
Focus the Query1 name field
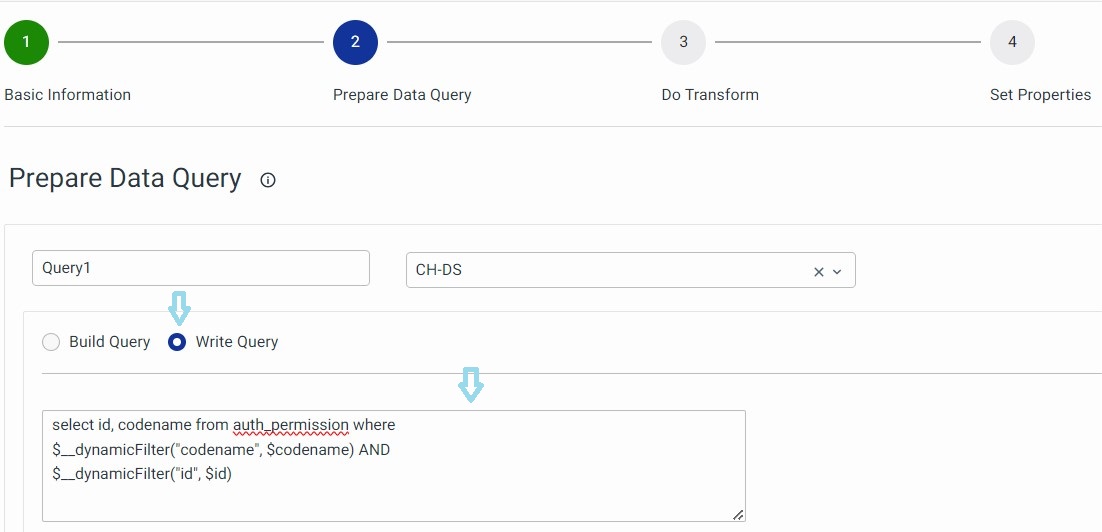pos(201,268)
